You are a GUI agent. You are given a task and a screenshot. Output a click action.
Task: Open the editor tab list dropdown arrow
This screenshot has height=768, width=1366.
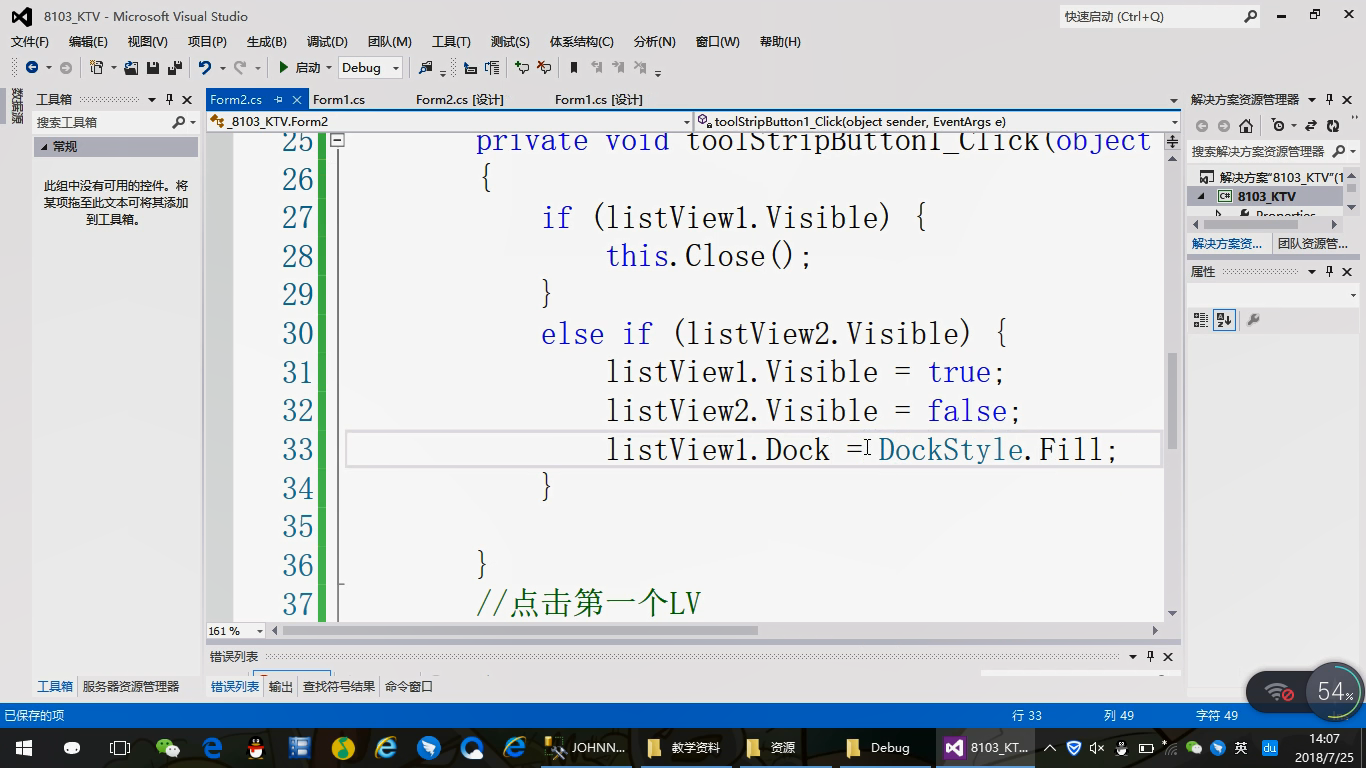pyautogui.click(x=1173, y=100)
